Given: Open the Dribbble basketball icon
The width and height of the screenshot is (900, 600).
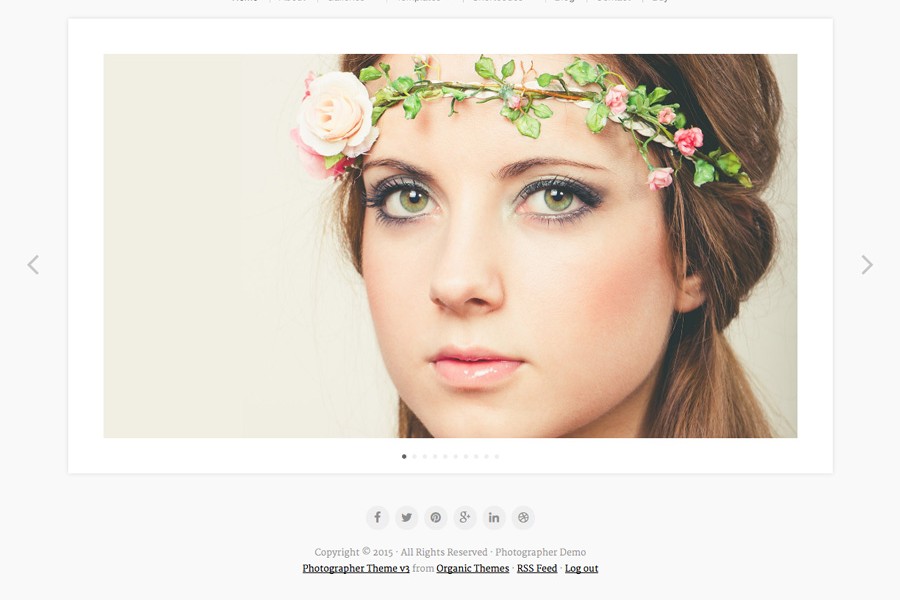Looking at the screenshot, I should pyautogui.click(x=523, y=517).
